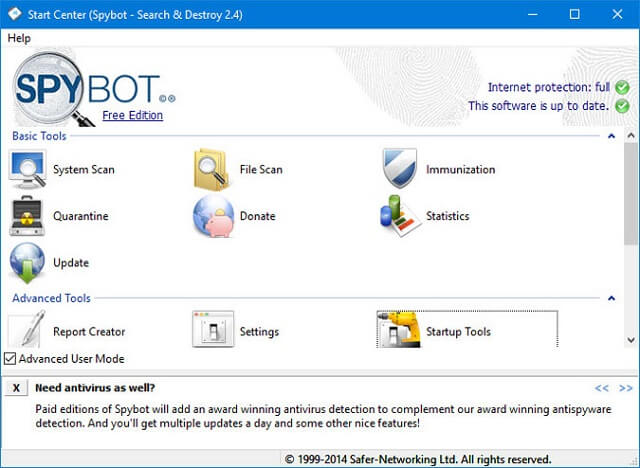This screenshot has width=640, height=468.
Task: Click the Update globe icon
Action: click(27, 263)
